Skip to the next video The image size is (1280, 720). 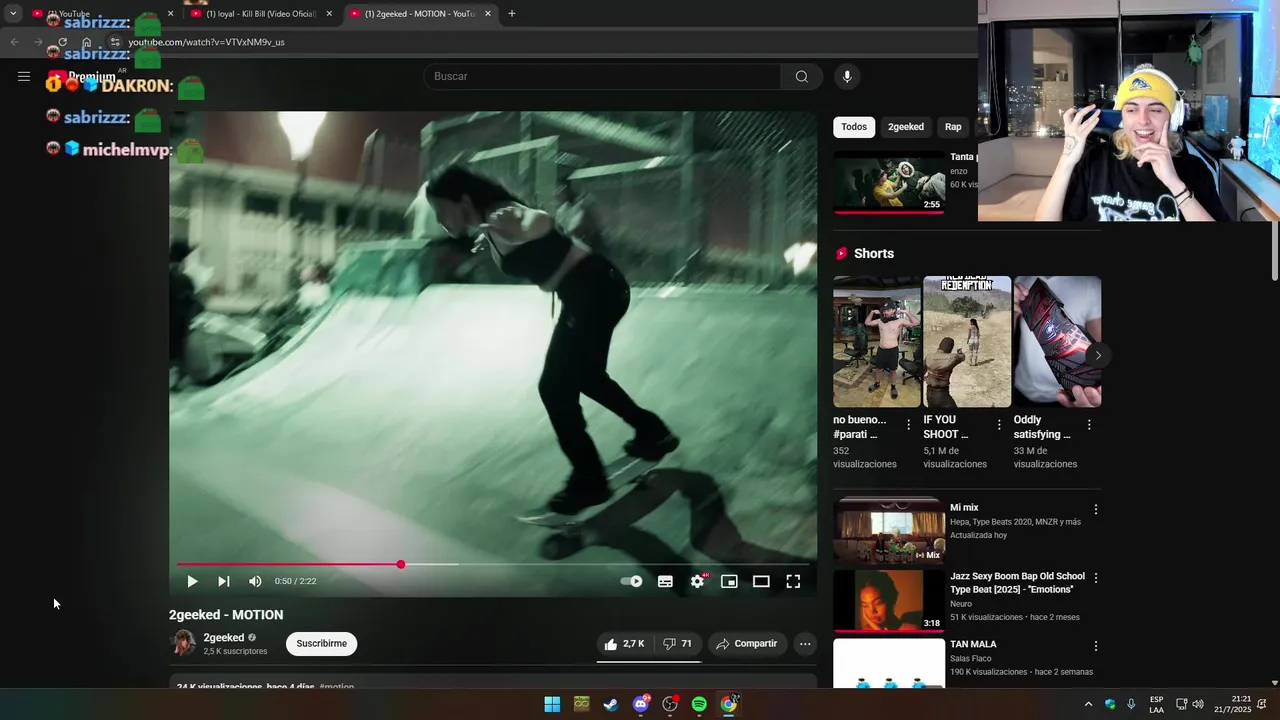point(224,581)
